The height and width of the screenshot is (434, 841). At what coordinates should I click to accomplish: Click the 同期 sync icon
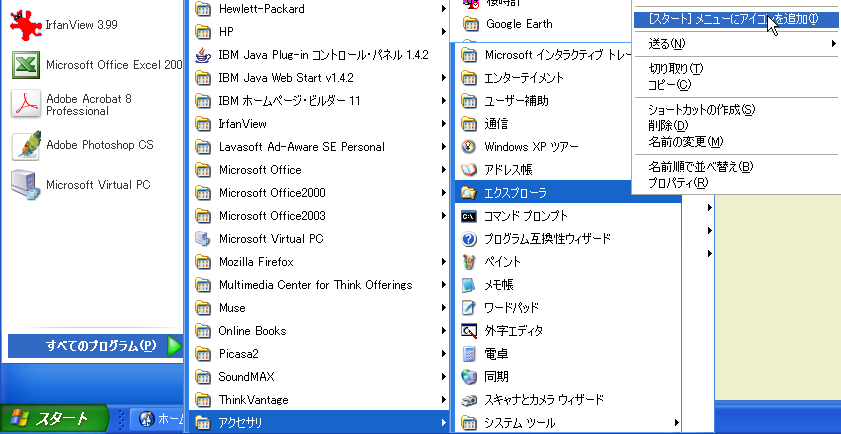[469, 377]
